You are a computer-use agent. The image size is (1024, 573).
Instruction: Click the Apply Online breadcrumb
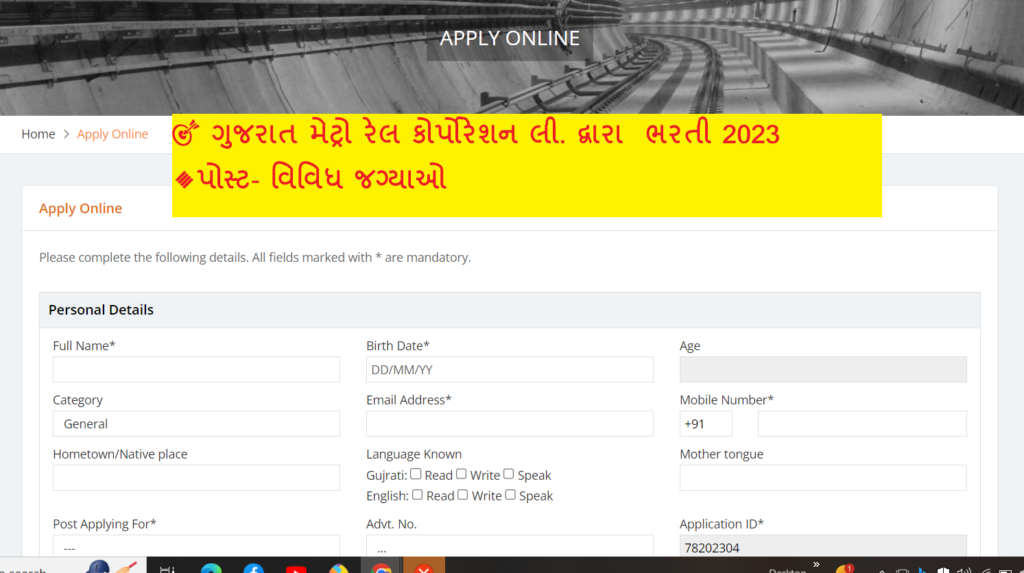pos(112,134)
